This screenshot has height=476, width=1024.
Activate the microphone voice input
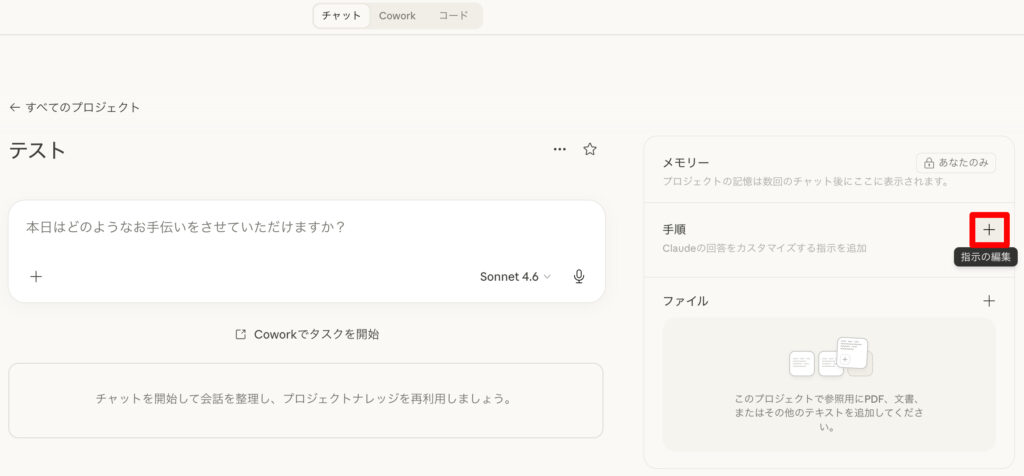click(x=579, y=277)
